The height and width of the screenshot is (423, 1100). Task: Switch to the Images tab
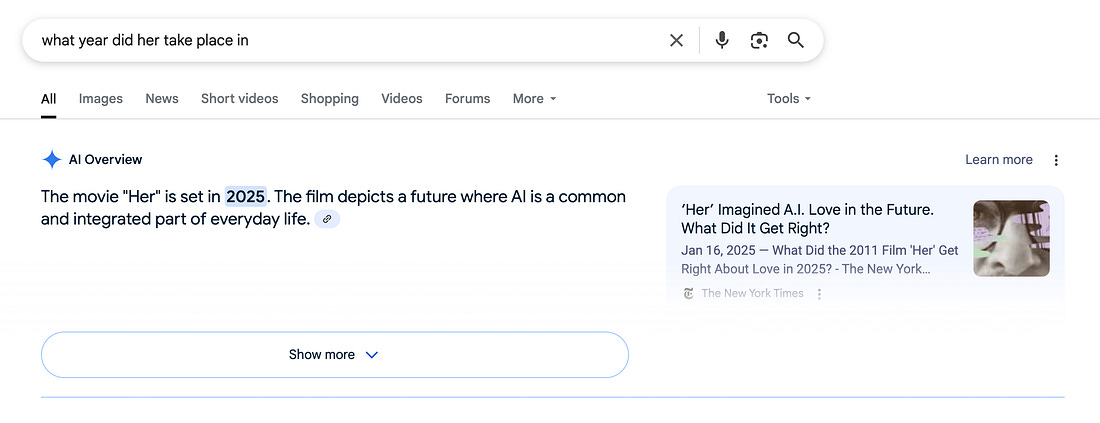pyautogui.click(x=100, y=99)
